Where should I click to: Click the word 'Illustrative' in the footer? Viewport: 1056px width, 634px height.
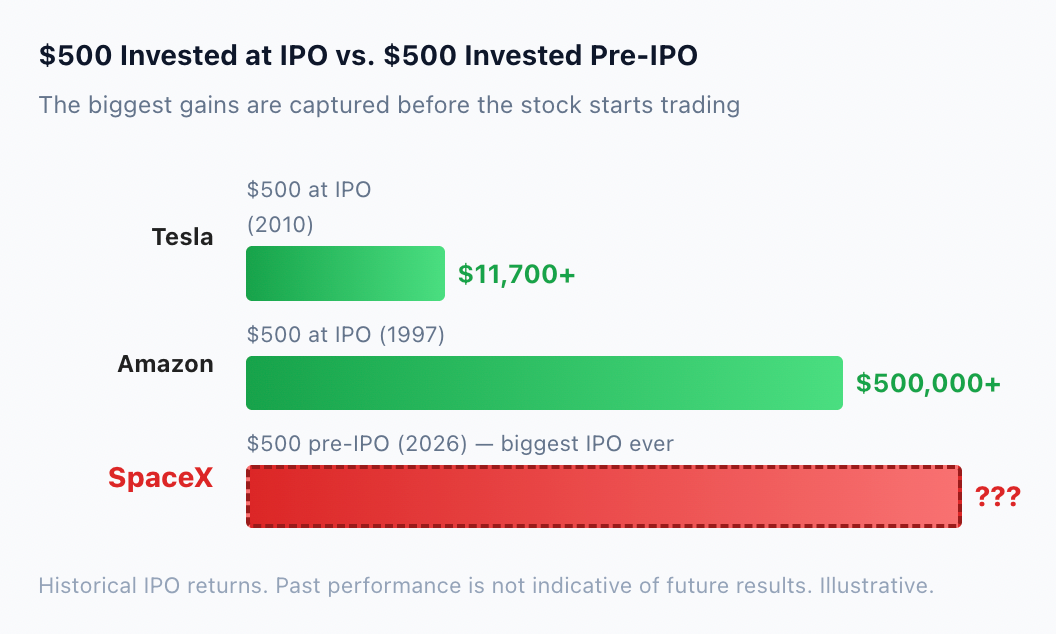click(876, 585)
